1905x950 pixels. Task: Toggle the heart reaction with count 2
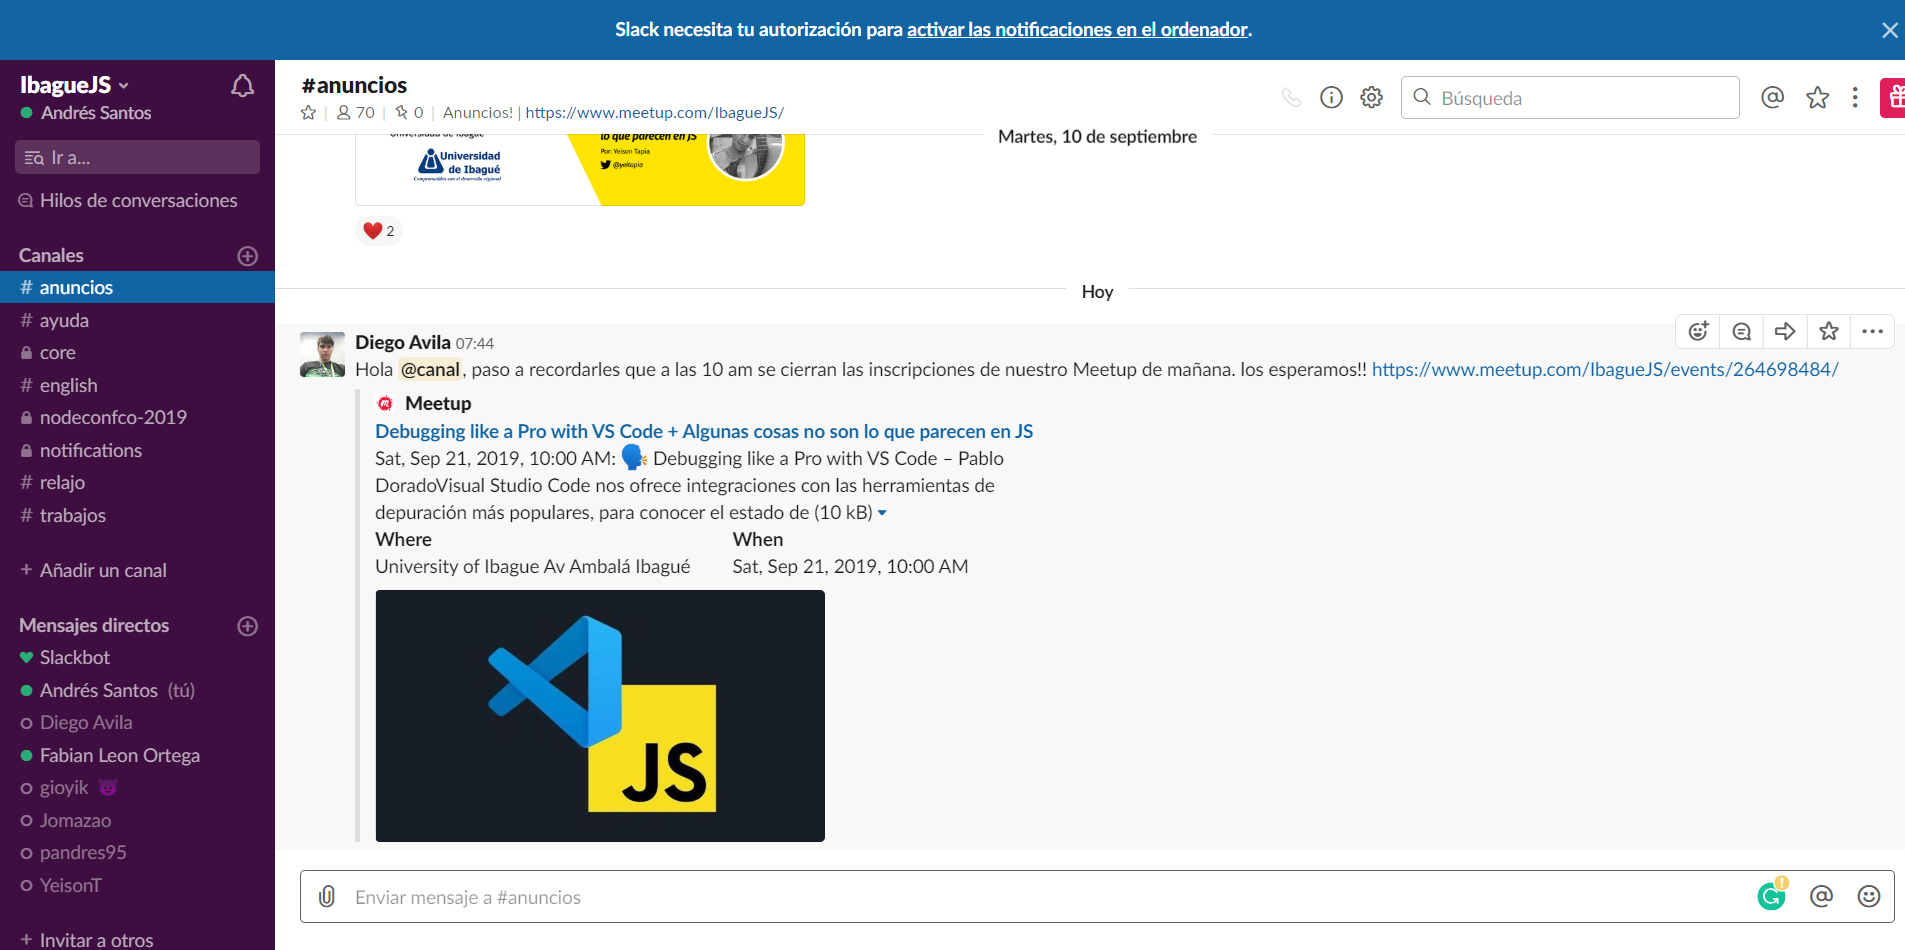[379, 231]
